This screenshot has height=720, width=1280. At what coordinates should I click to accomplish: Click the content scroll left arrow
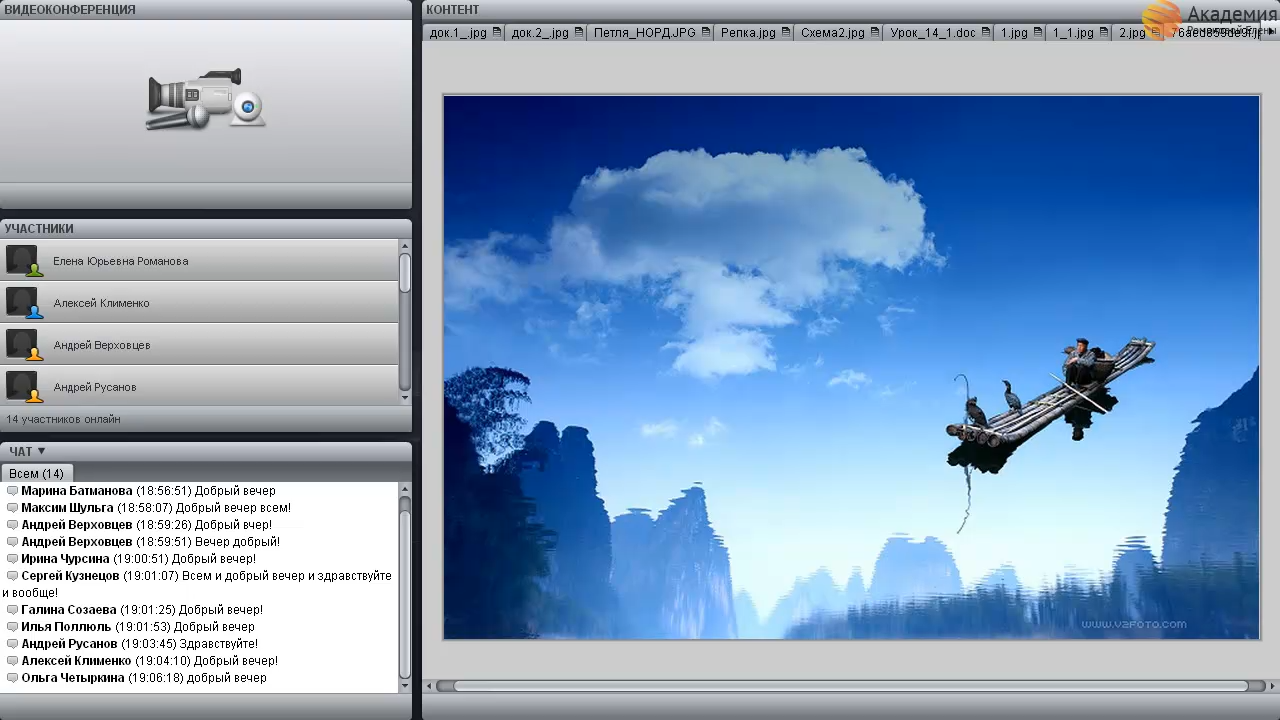pos(430,686)
